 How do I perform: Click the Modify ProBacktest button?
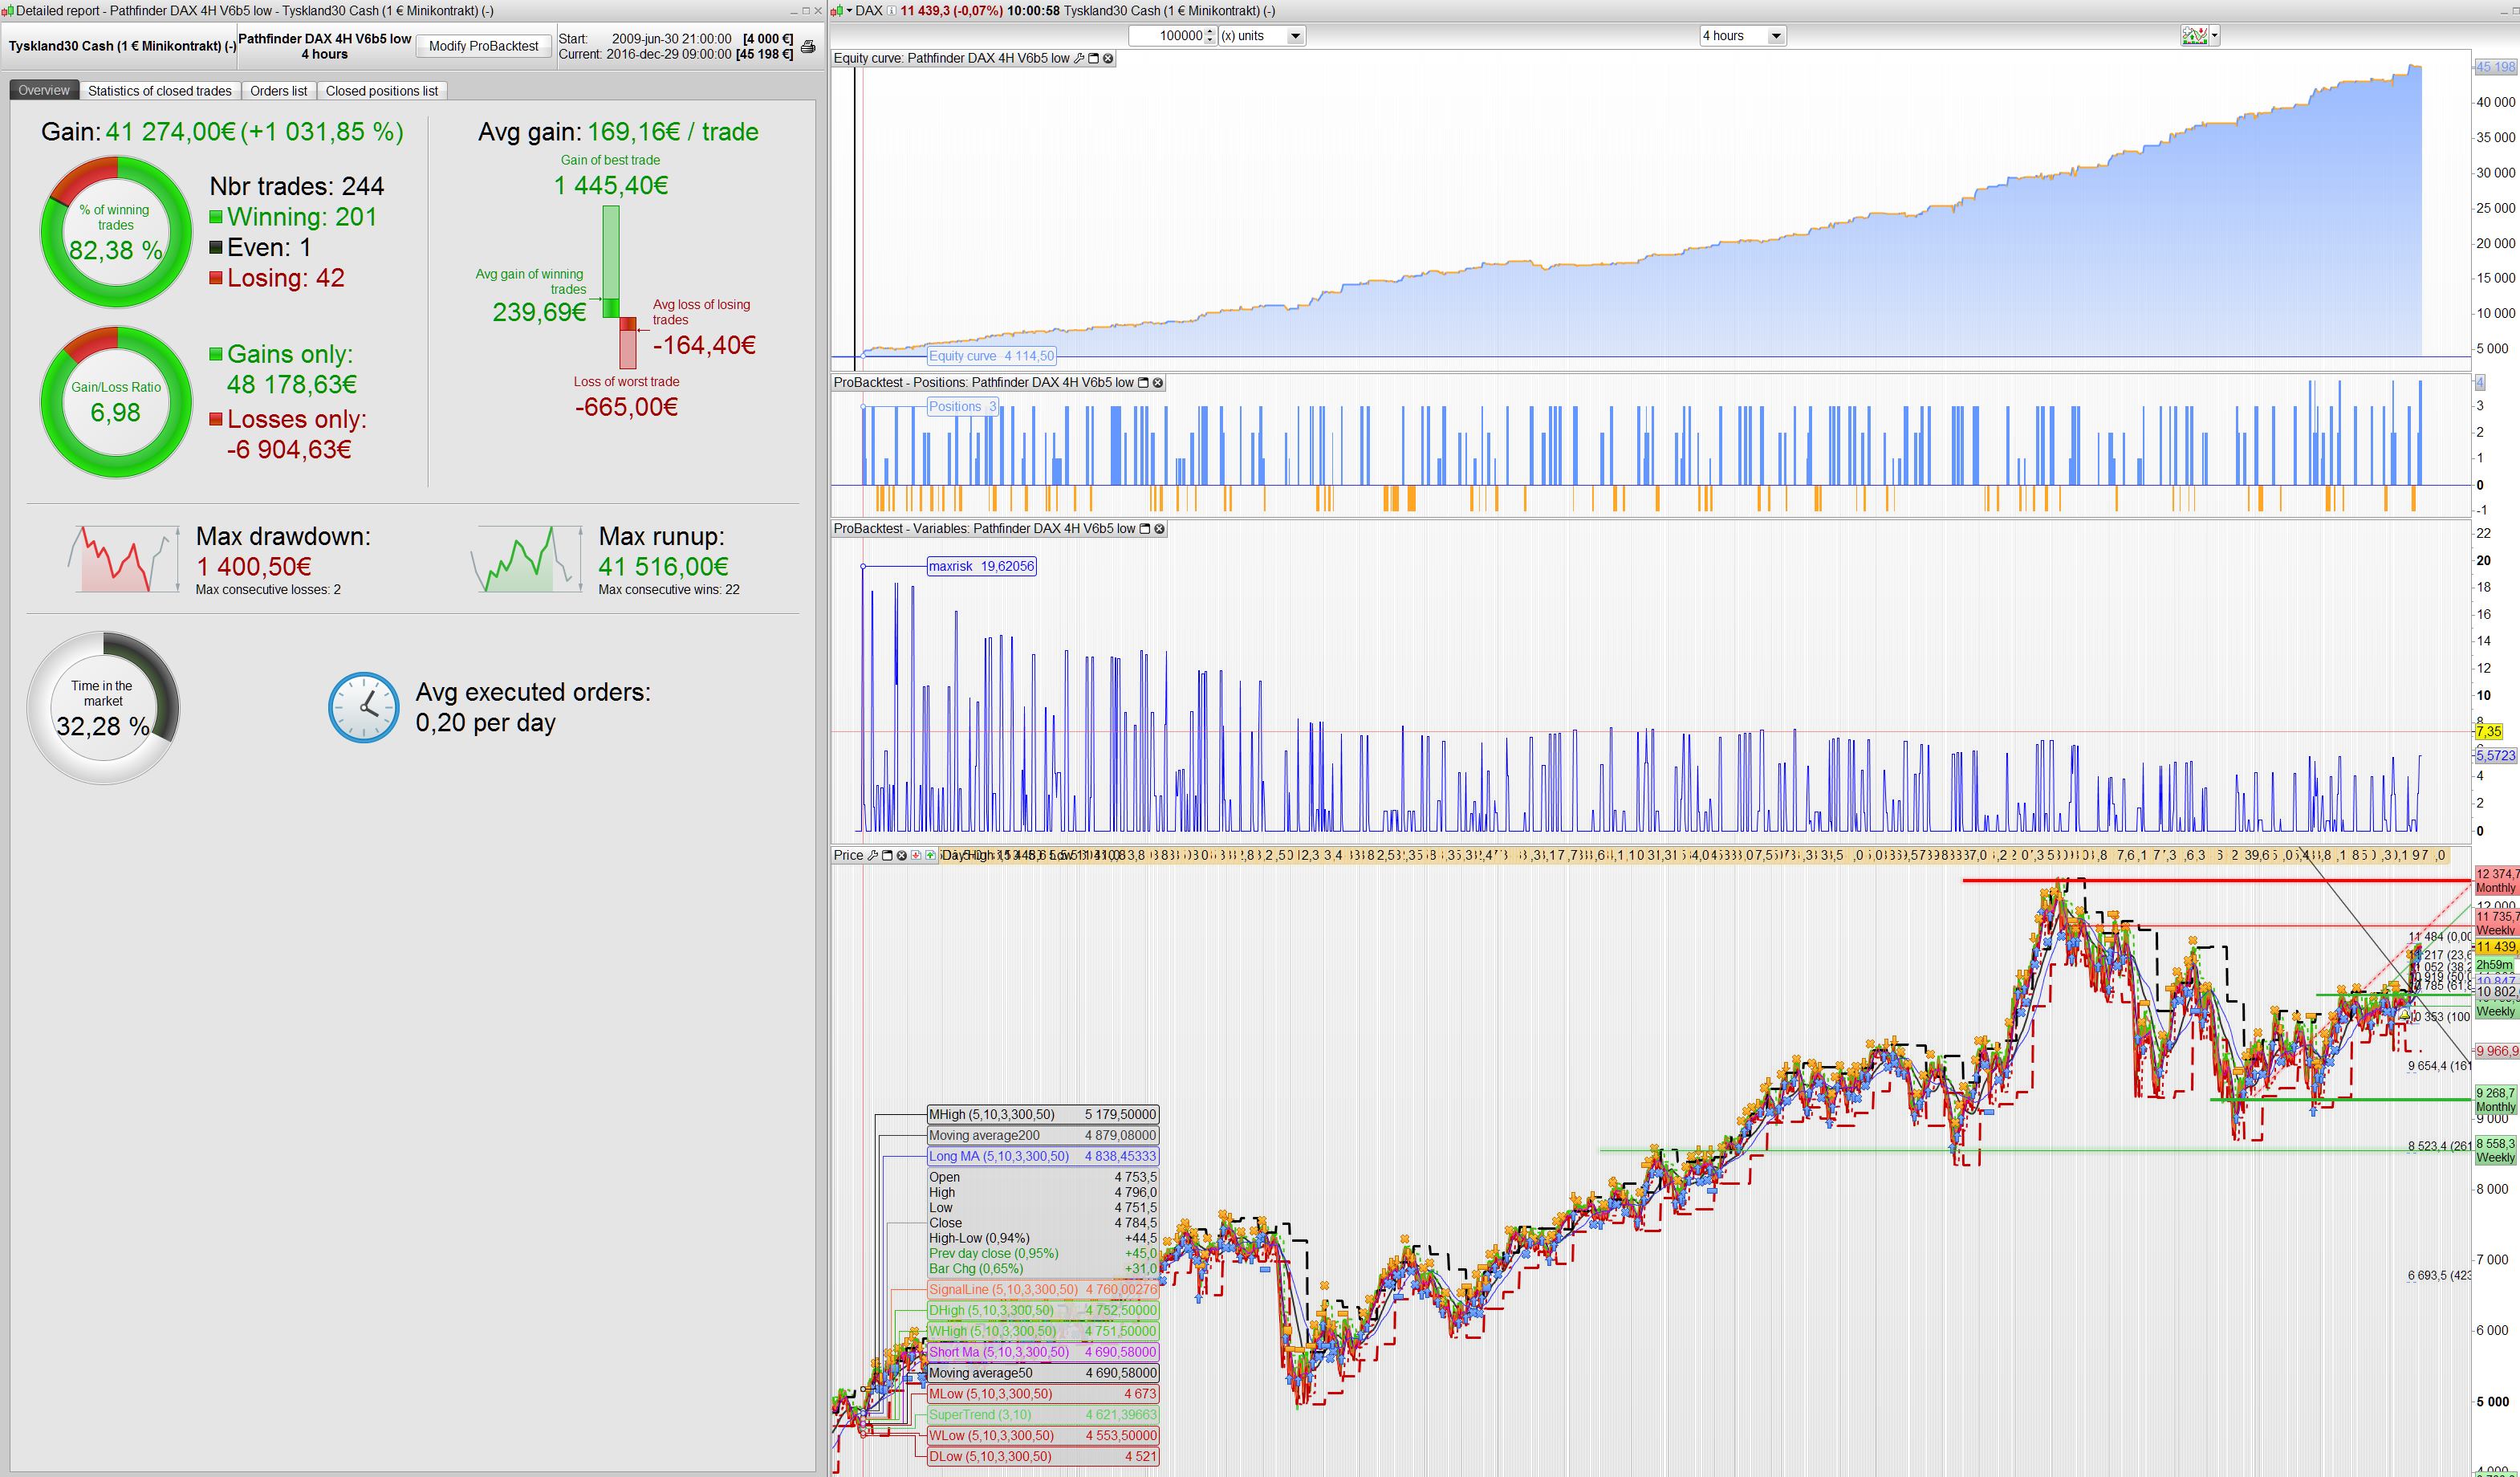coord(483,46)
